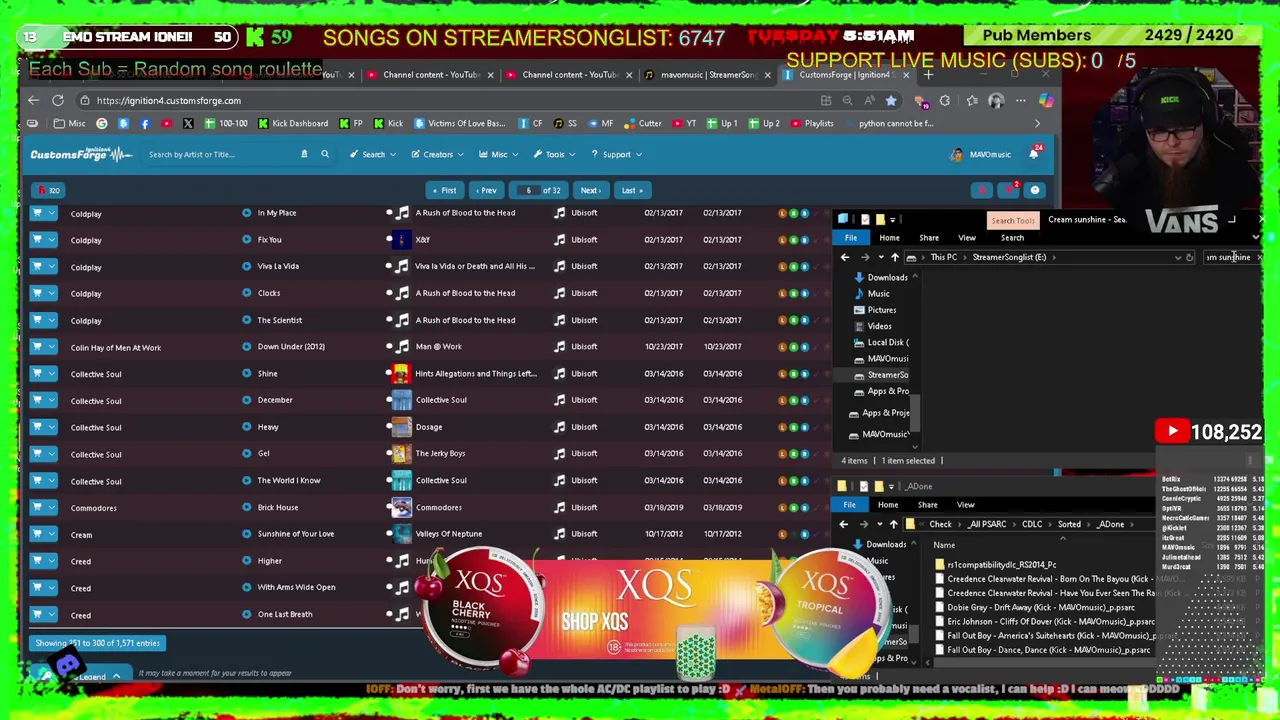Image resolution: width=1280 pixels, height=720 pixels.
Task: Switch to the second Channel content YouTube tab
Action: pyautogui.click(x=570, y=75)
